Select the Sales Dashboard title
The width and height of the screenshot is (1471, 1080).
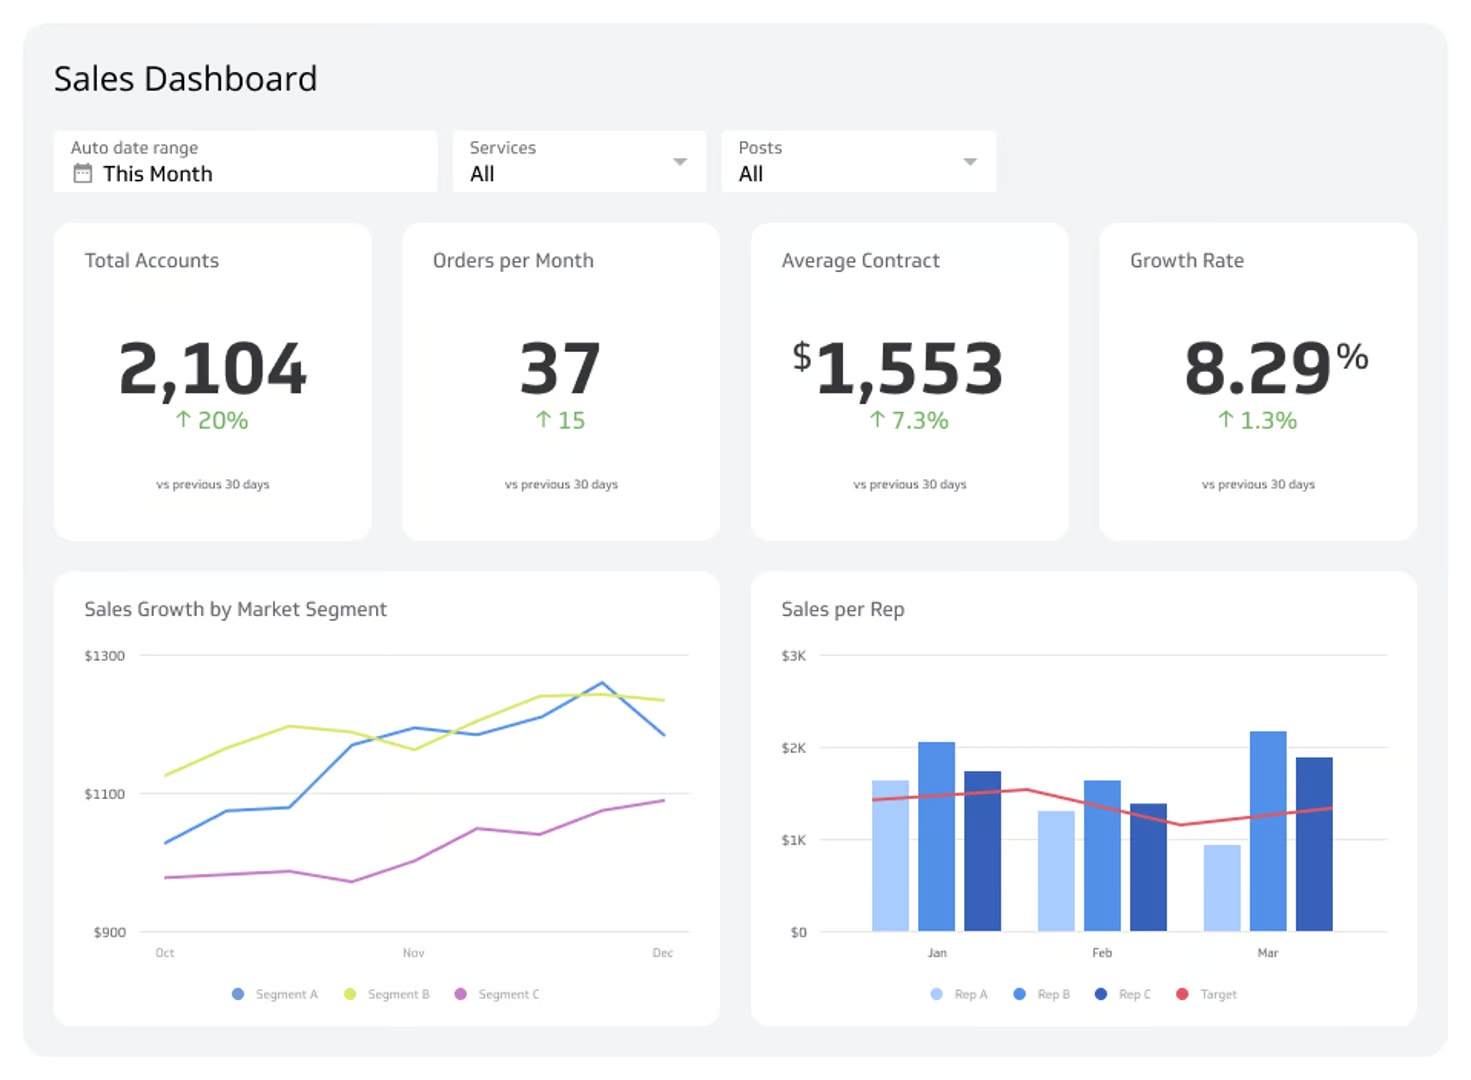click(x=185, y=78)
